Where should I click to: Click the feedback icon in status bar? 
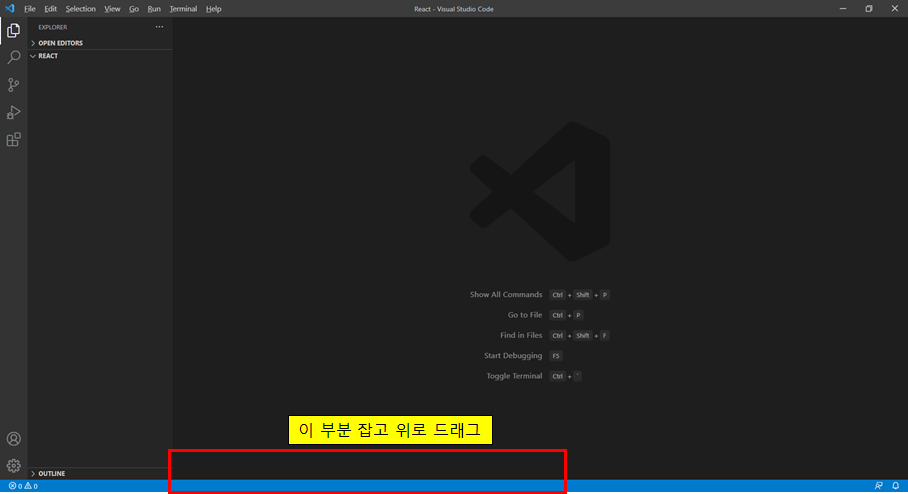pyautogui.click(x=878, y=486)
